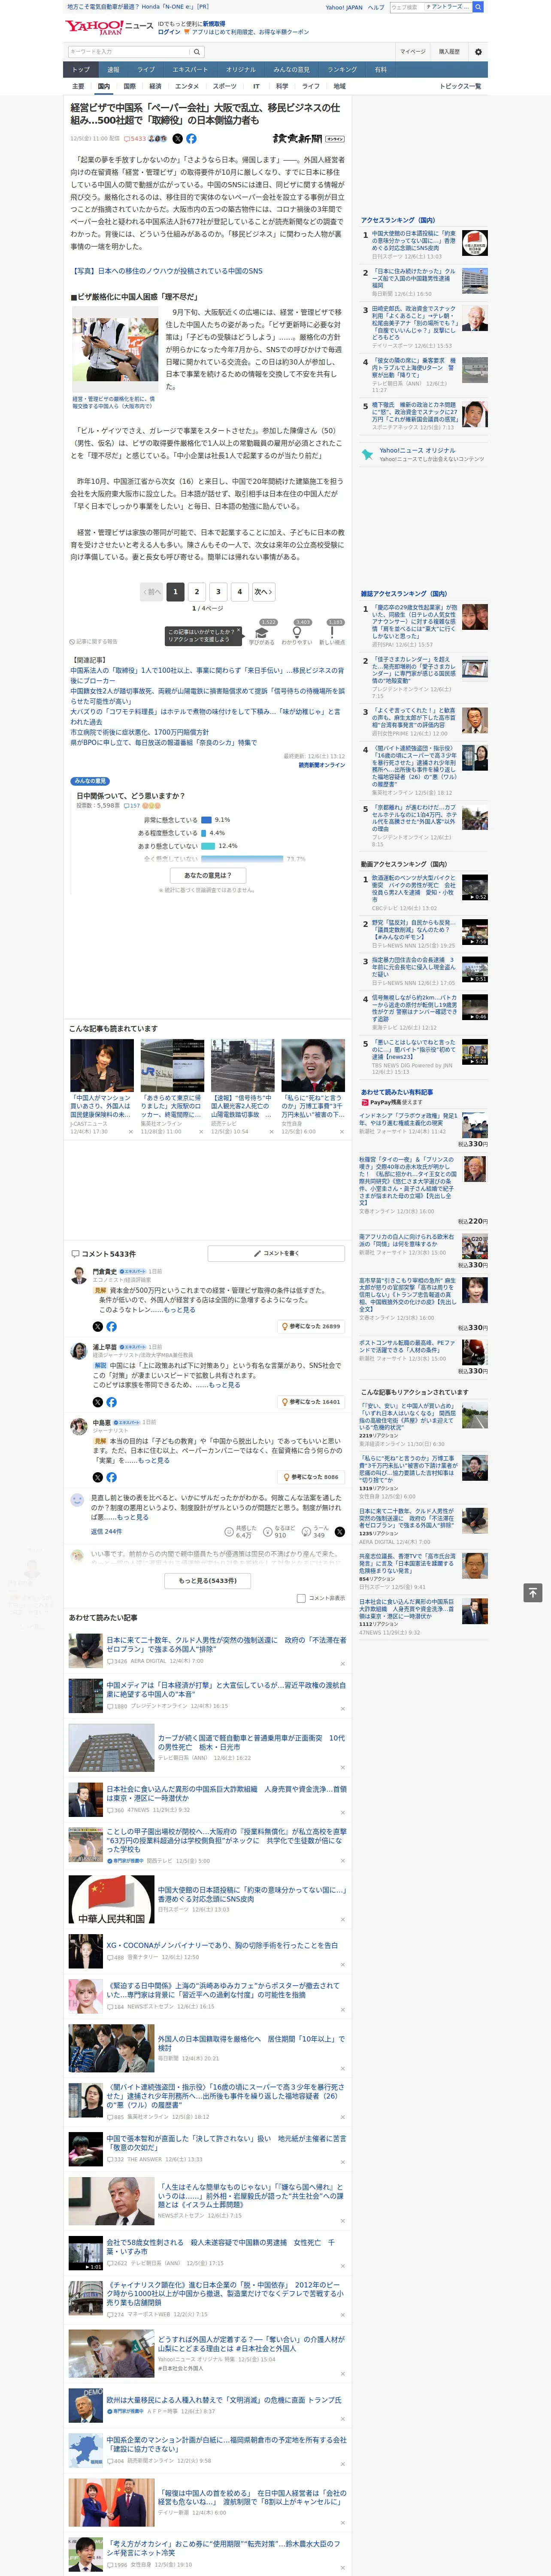Show 返信 244件 replies
551x2576 pixels.
coord(106,1531)
